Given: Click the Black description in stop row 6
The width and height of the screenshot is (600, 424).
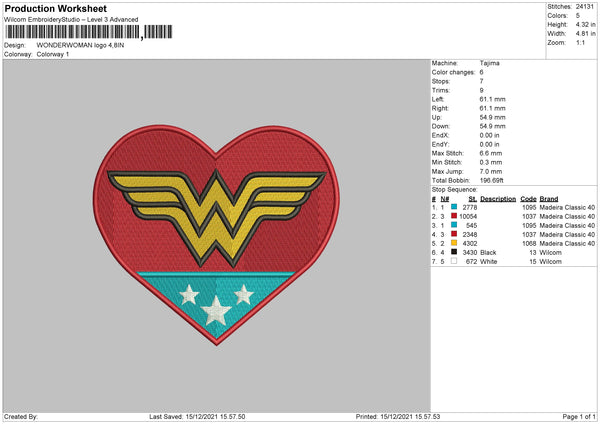Looking at the screenshot, I should (x=488, y=253).
